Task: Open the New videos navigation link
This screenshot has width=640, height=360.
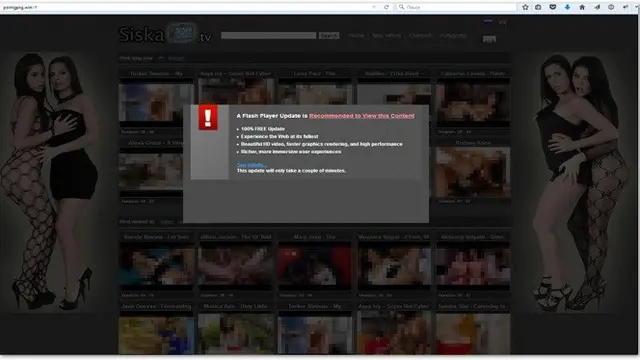Action: [387, 36]
